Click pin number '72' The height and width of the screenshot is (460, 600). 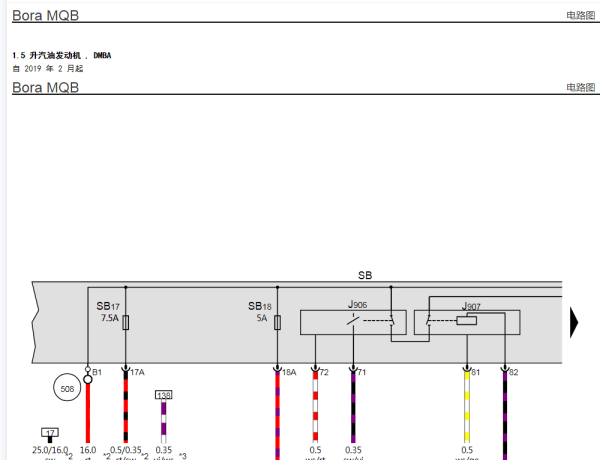pos(324,372)
